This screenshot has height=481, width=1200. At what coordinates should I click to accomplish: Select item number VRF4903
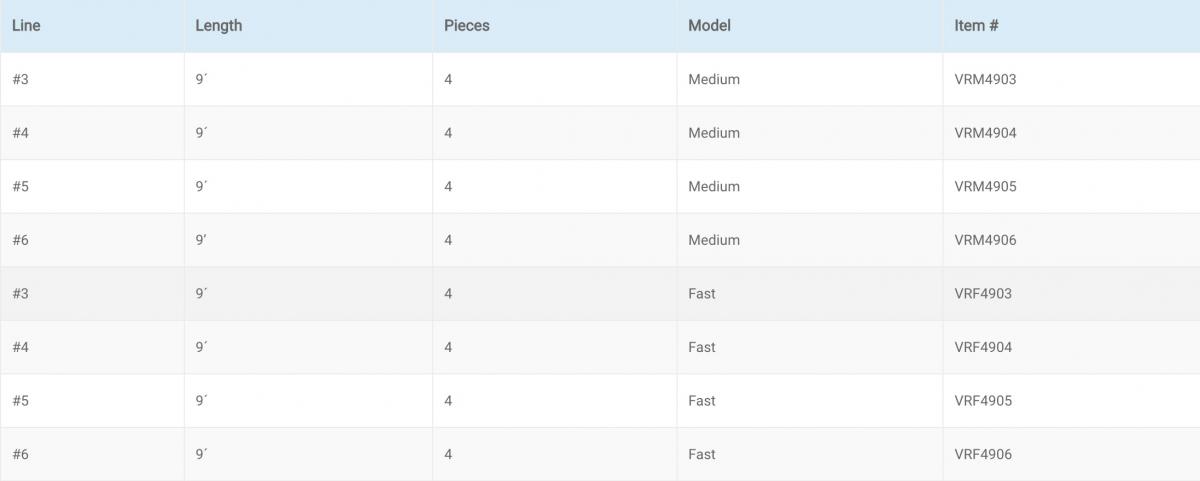click(983, 294)
